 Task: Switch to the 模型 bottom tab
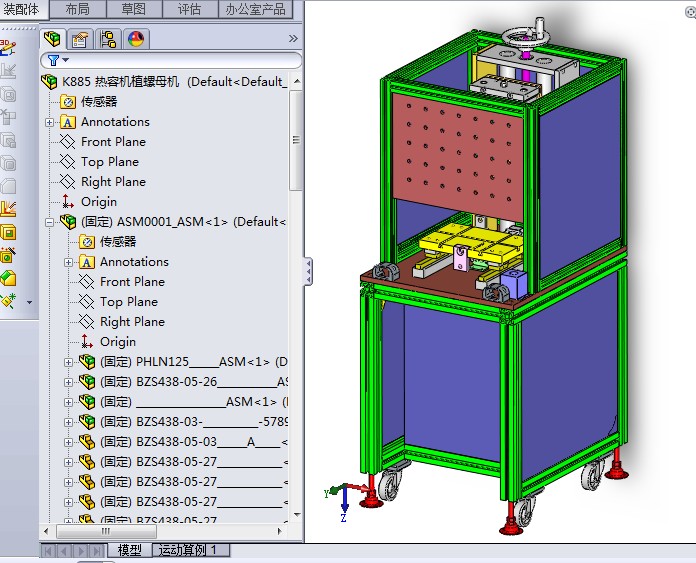tap(130, 550)
